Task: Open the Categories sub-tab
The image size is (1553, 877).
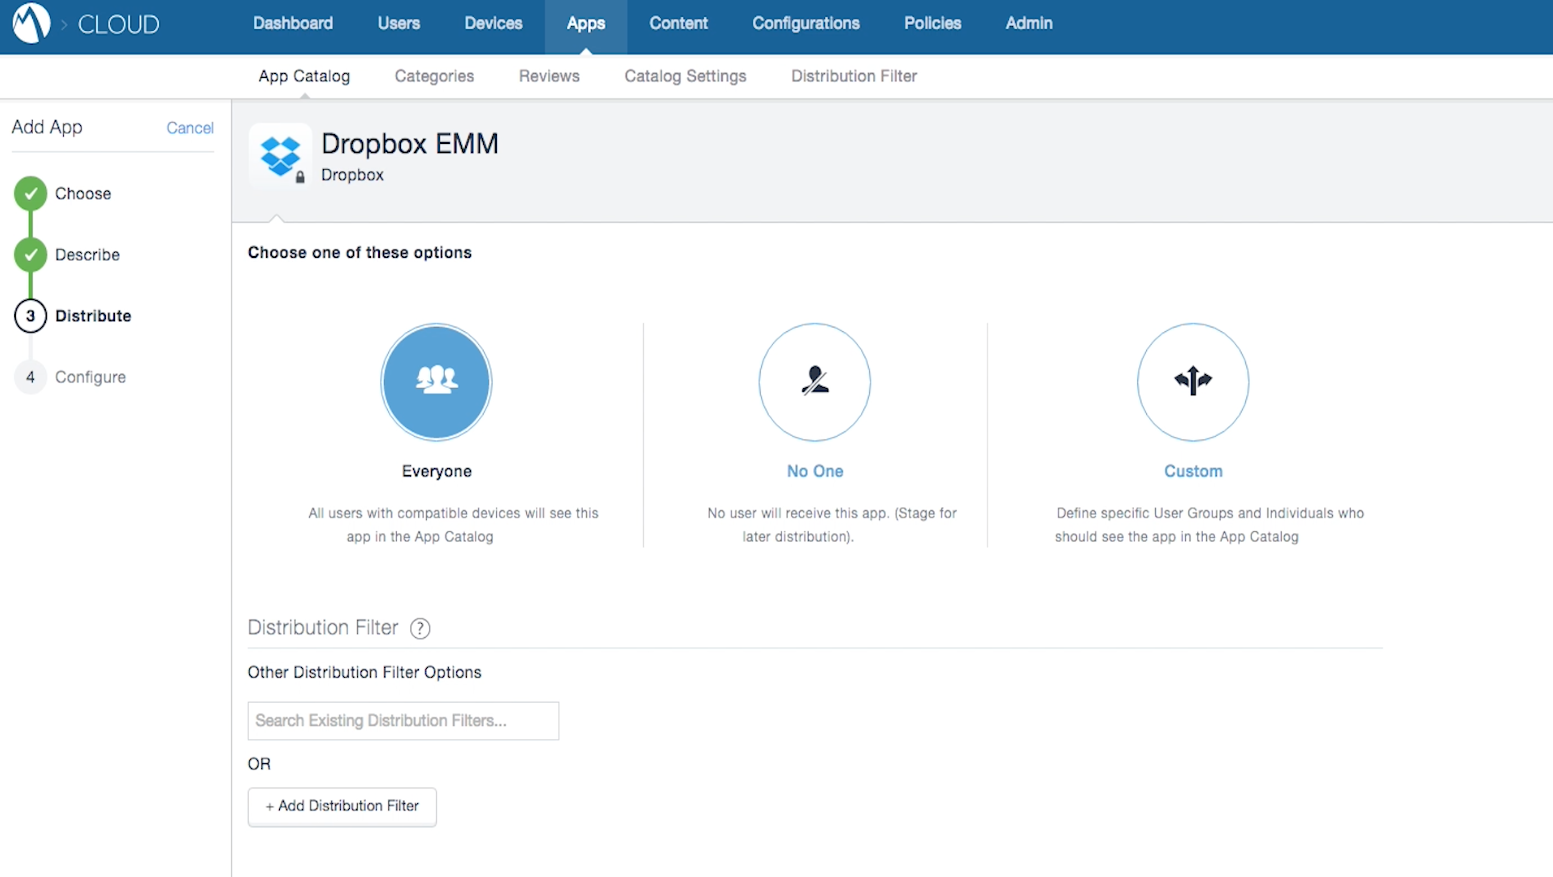Action: (x=434, y=76)
